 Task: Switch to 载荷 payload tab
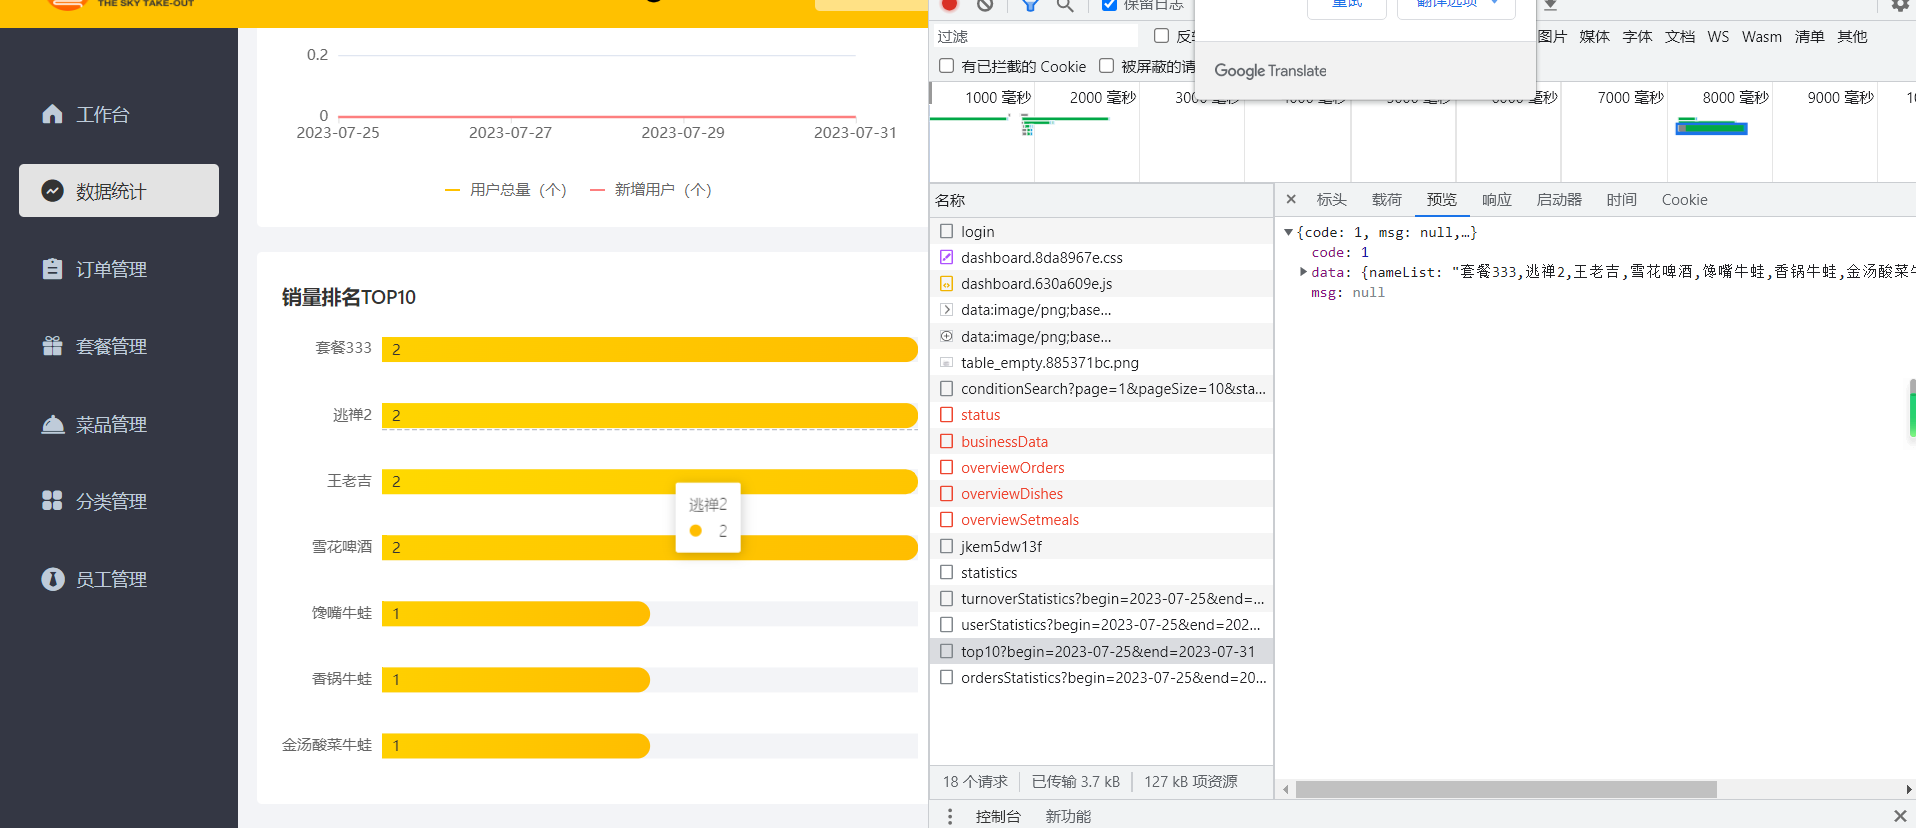(1386, 199)
